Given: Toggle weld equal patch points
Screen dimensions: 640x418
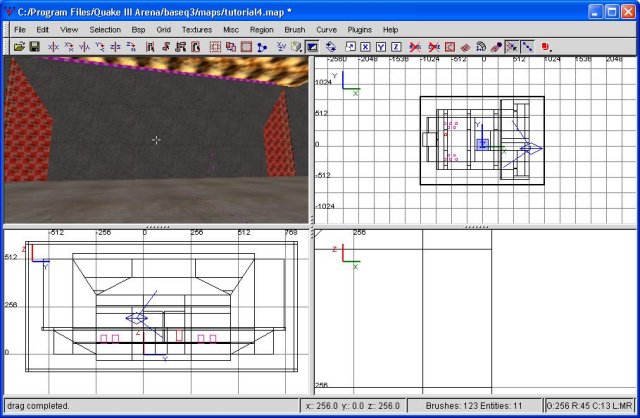Looking at the screenshot, I should [x=511, y=47].
